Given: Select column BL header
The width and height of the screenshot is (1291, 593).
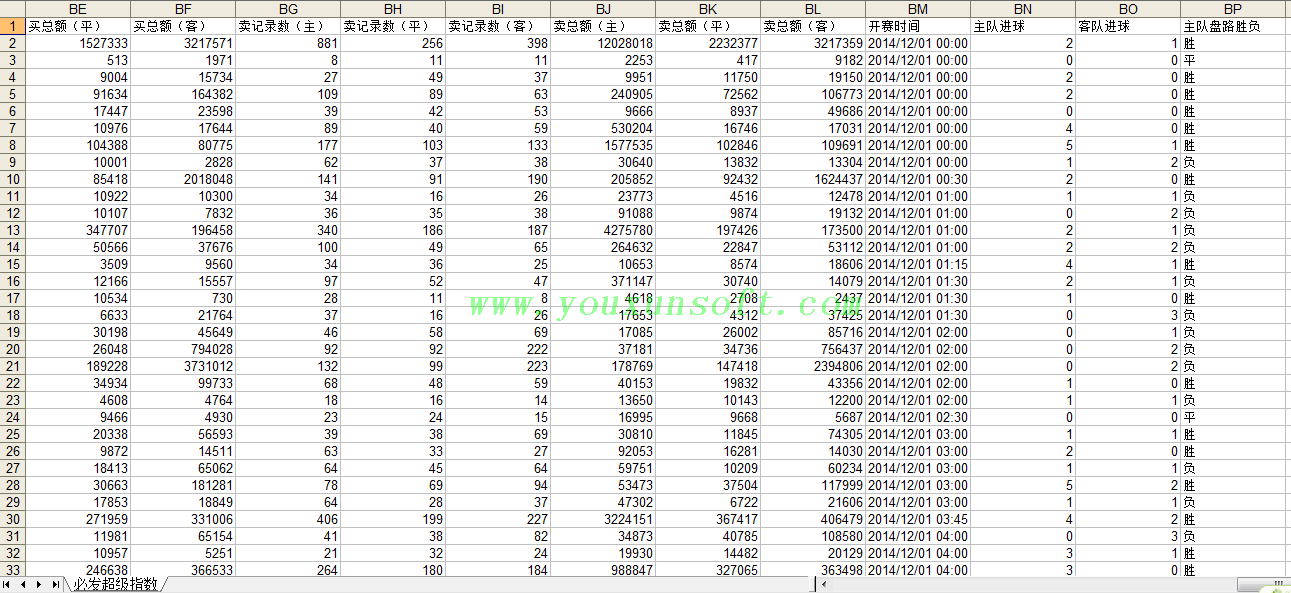Looking at the screenshot, I should 813,9.
